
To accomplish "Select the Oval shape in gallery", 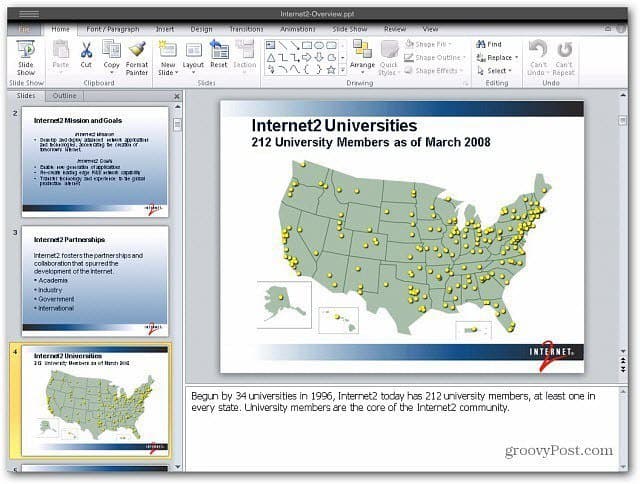I will coord(319,45).
